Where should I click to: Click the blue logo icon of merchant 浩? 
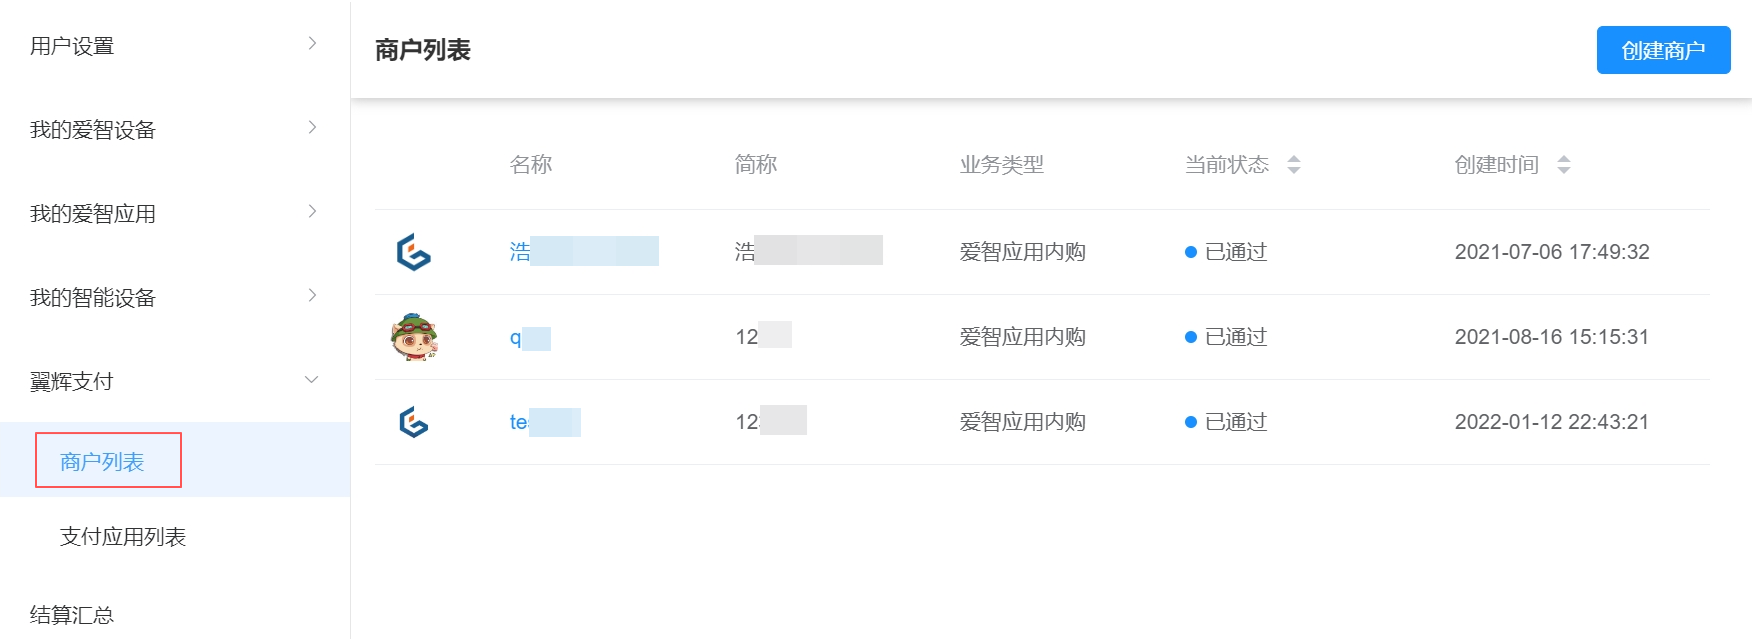click(x=416, y=251)
